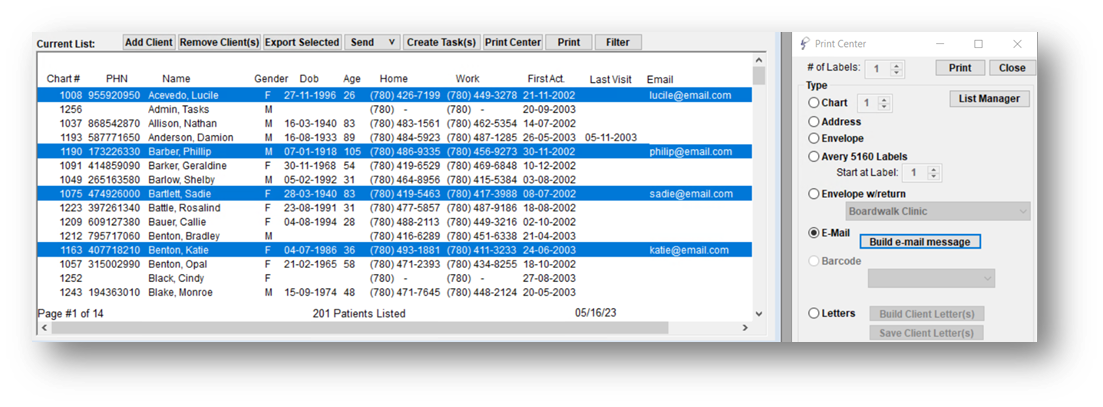Viewport: 1103px width, 407px height.
Task: Select the Bauer, Callie row
Action: [x=394, y=221]
